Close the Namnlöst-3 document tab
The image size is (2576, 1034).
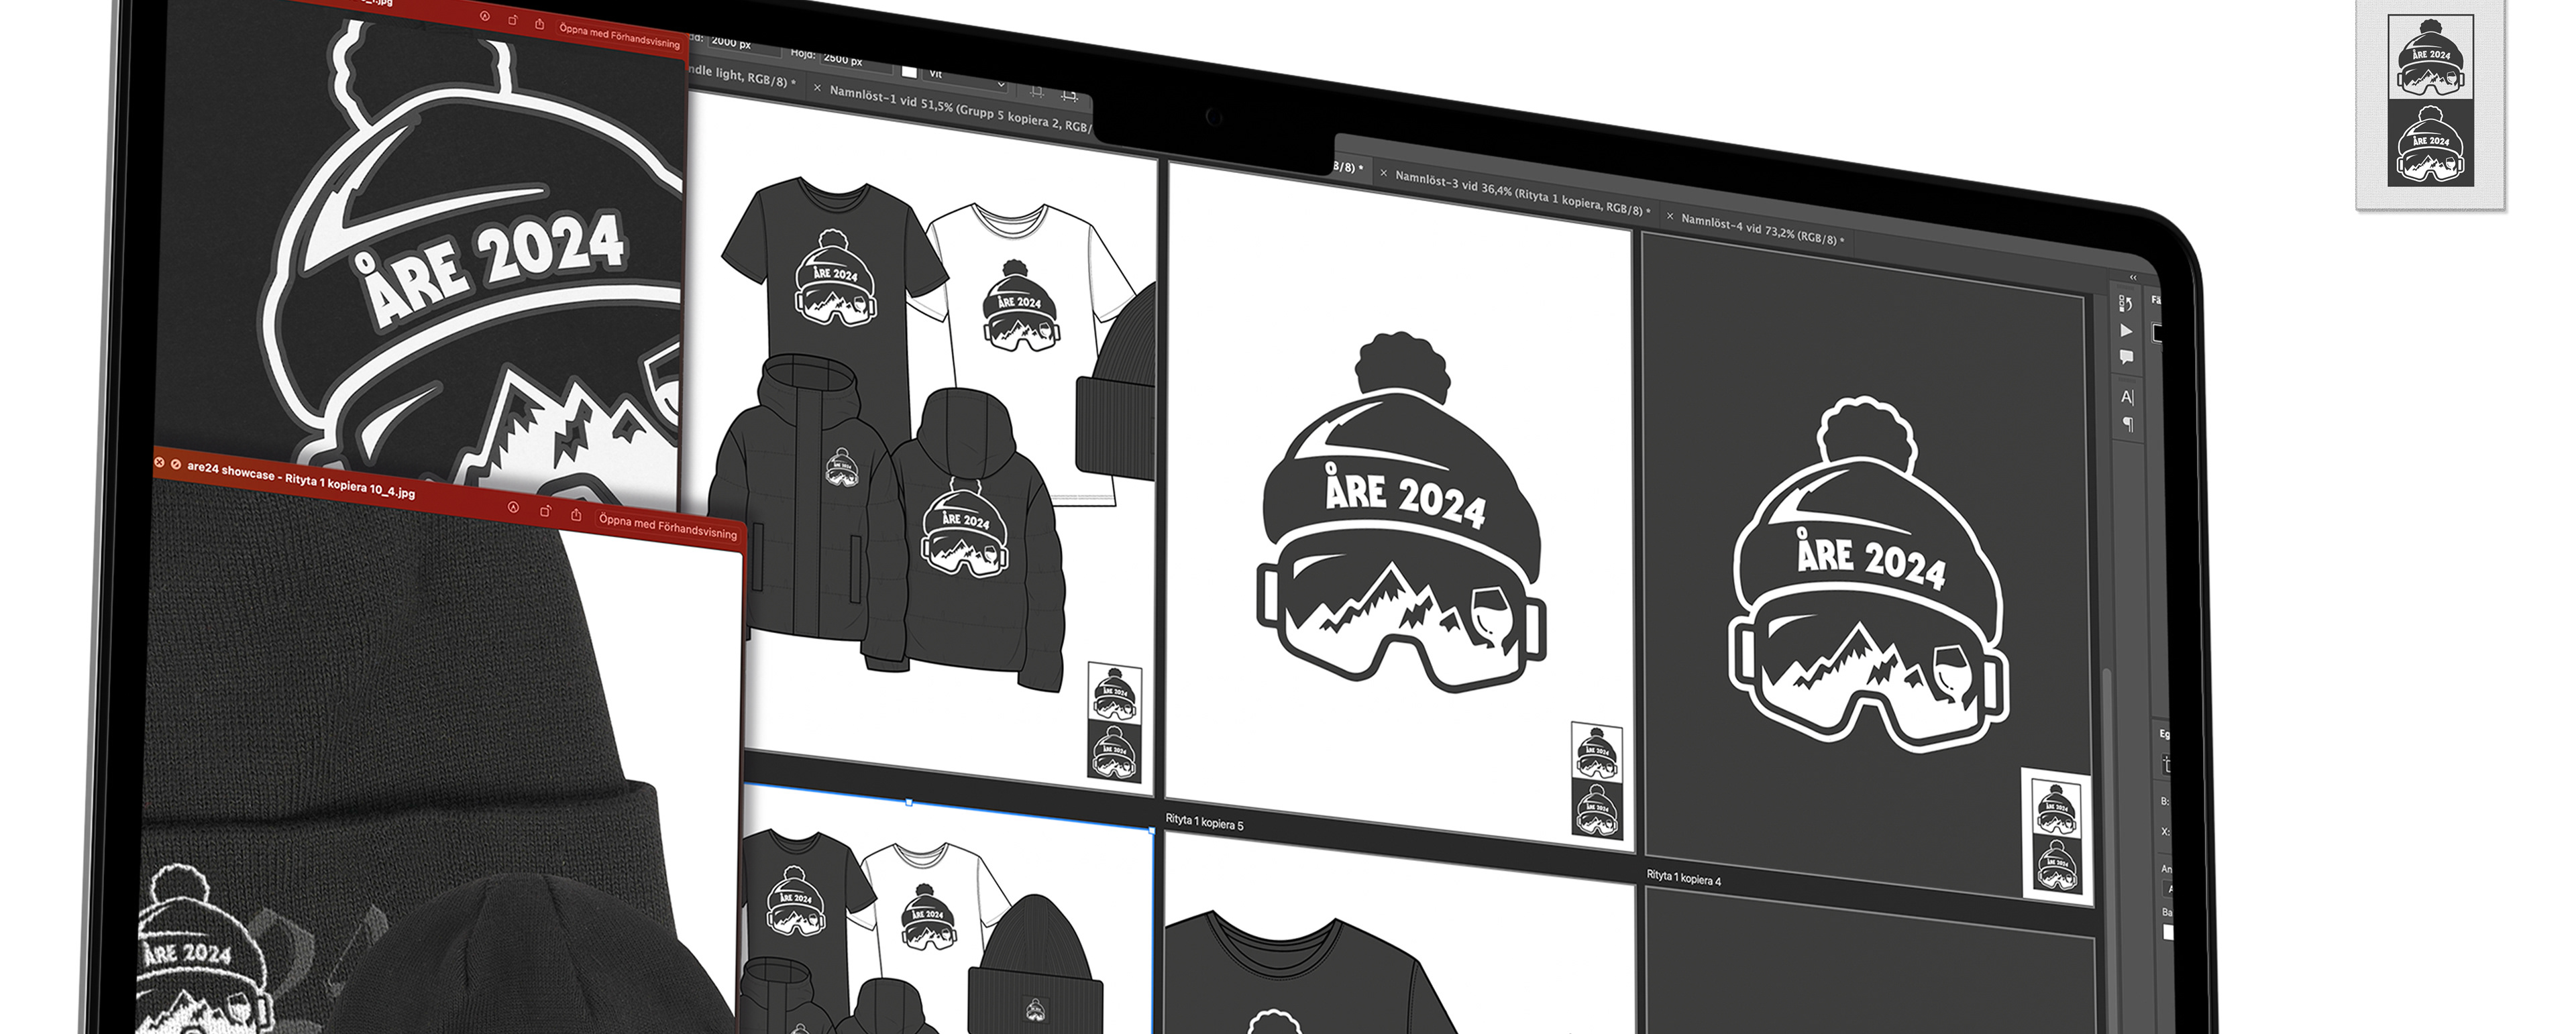pyautogui.click(x=1384, y=173)
